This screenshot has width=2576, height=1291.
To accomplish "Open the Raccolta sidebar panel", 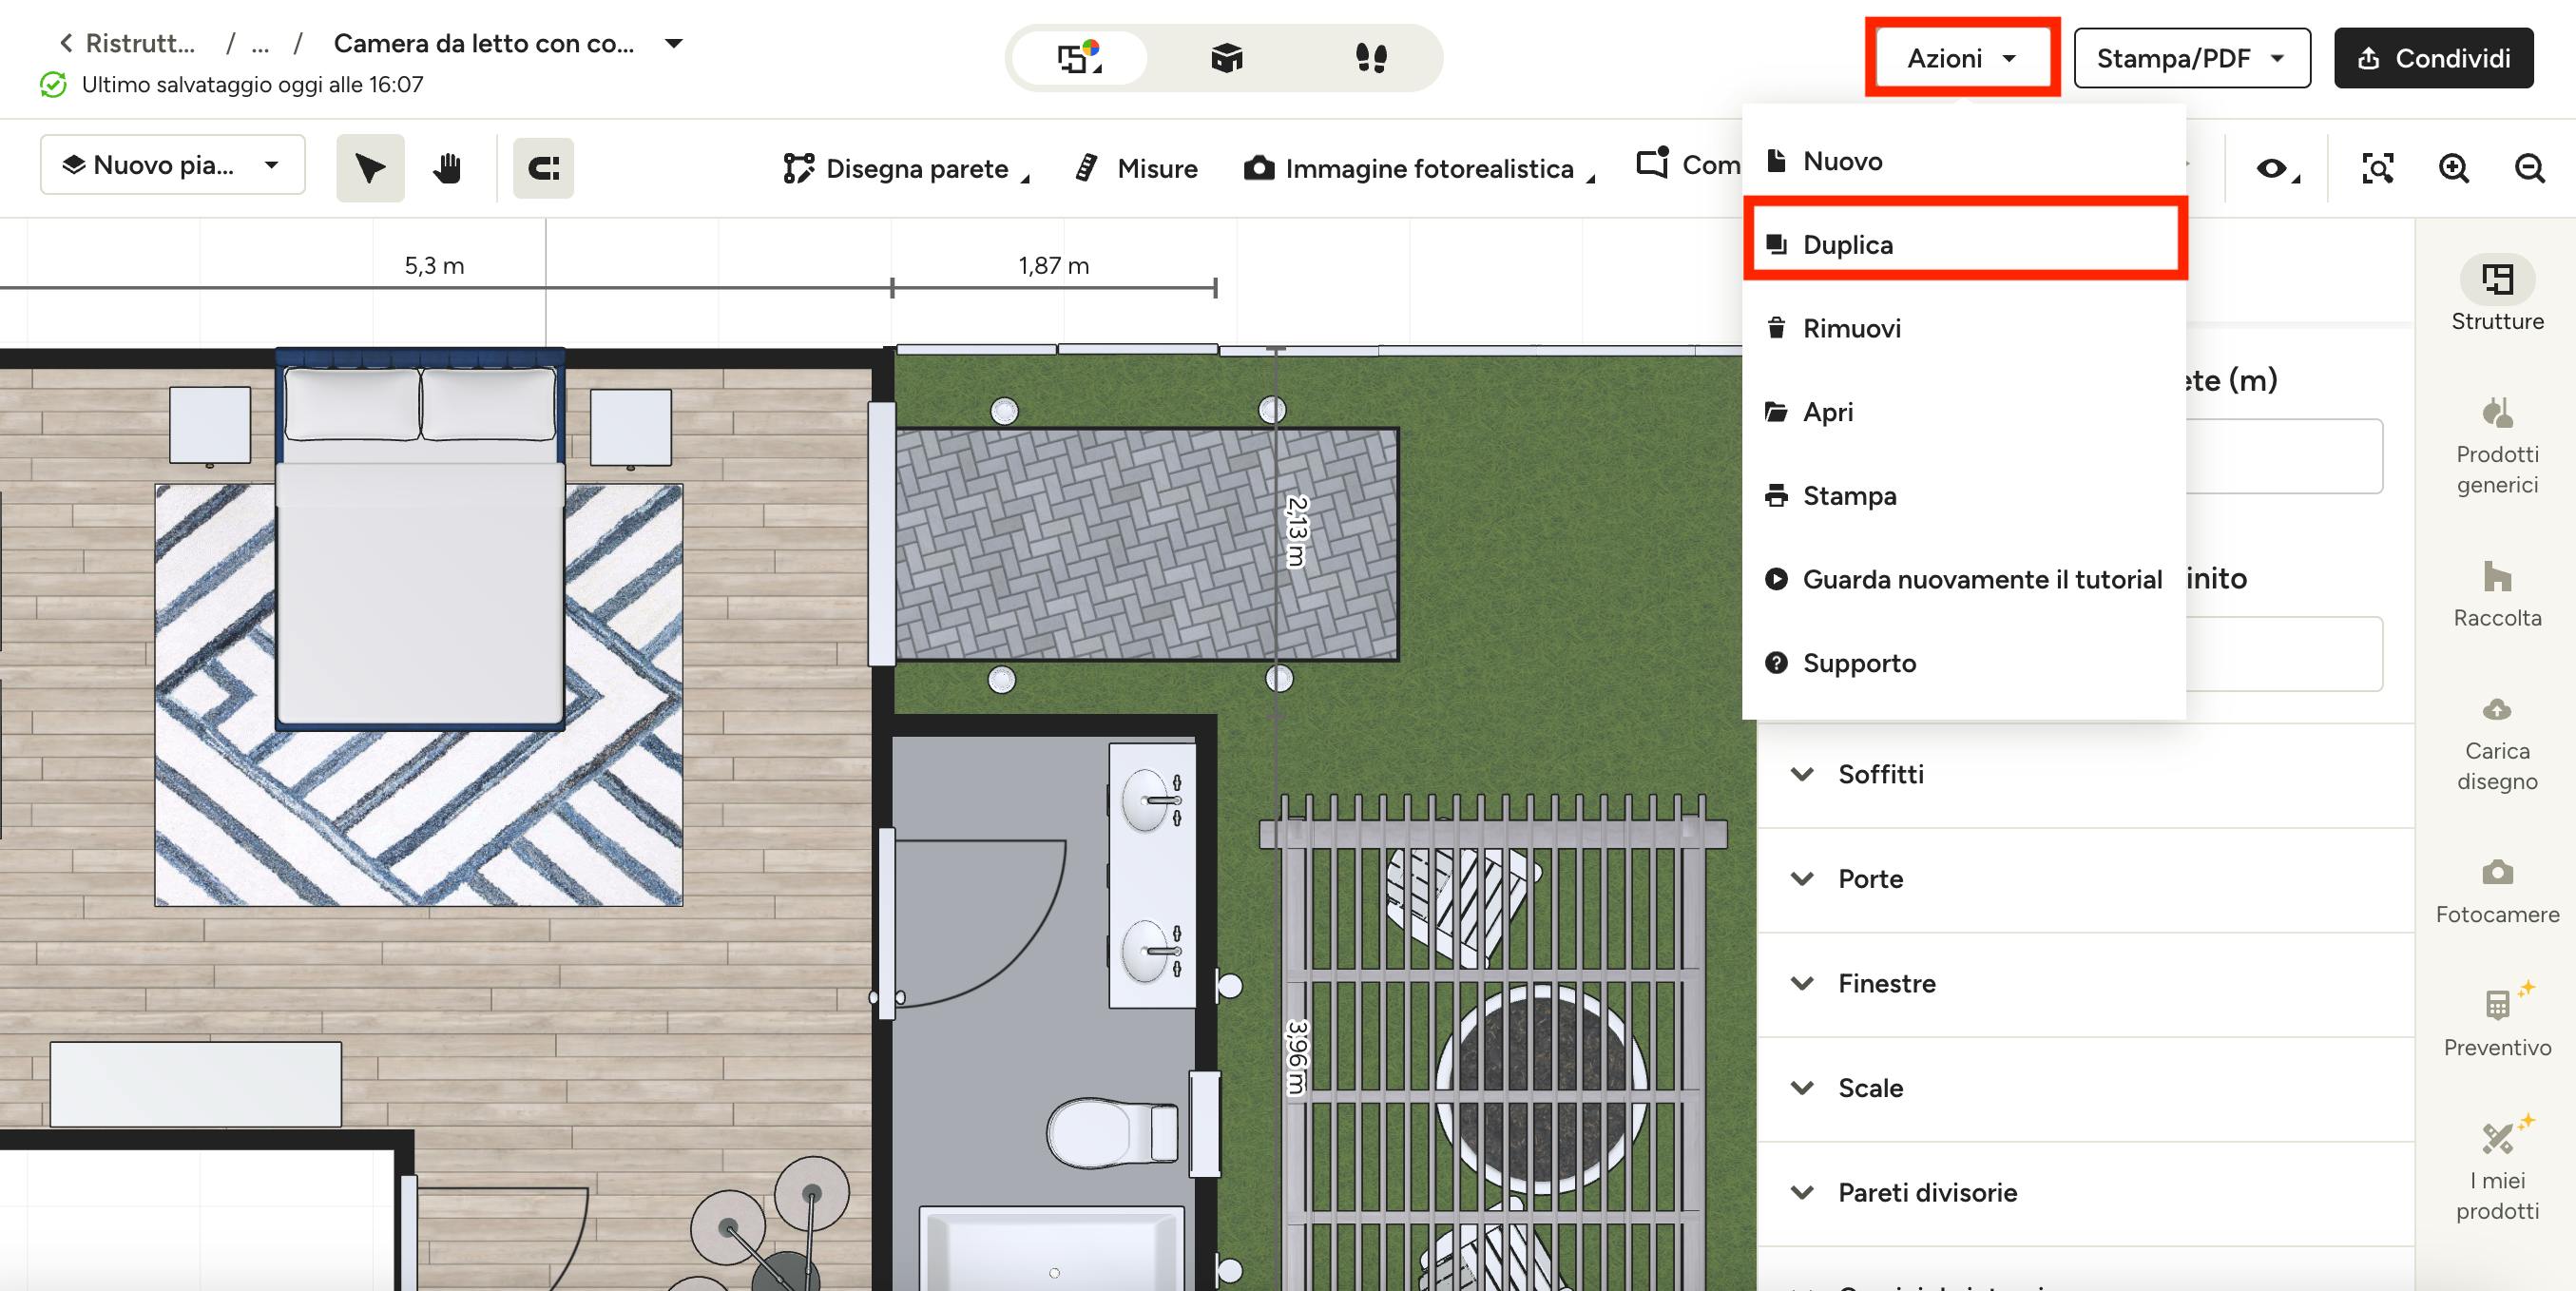I will pos(2497,594).
